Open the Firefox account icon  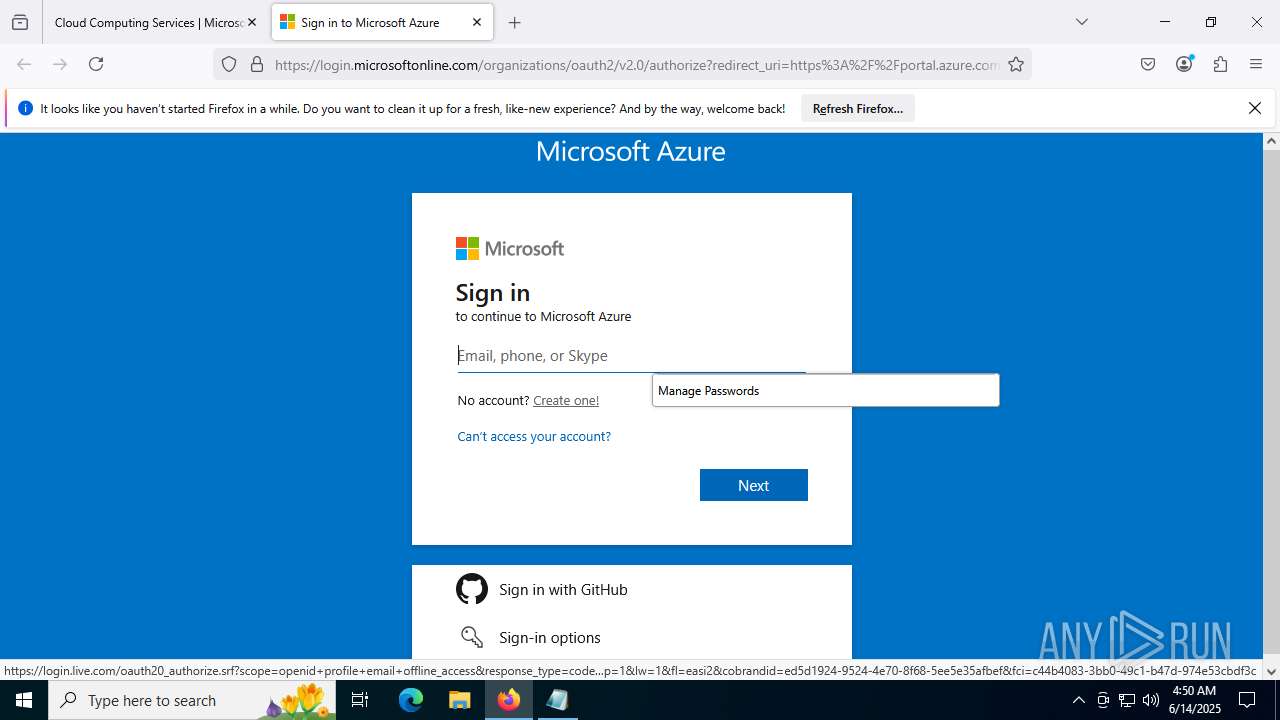[x=1184, y=64]
